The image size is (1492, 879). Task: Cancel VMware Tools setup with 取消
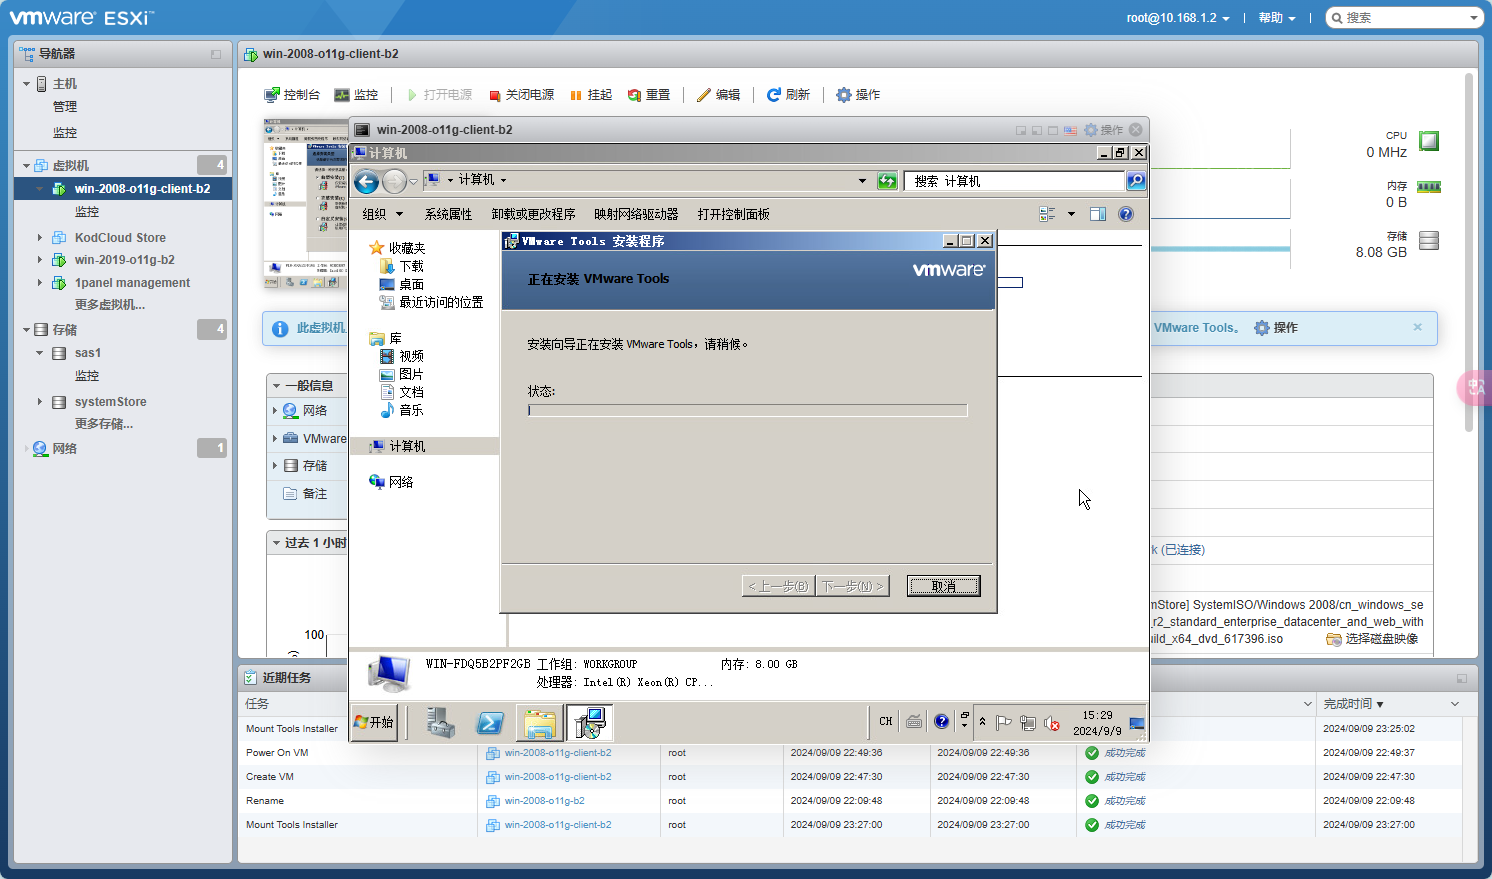943,586
